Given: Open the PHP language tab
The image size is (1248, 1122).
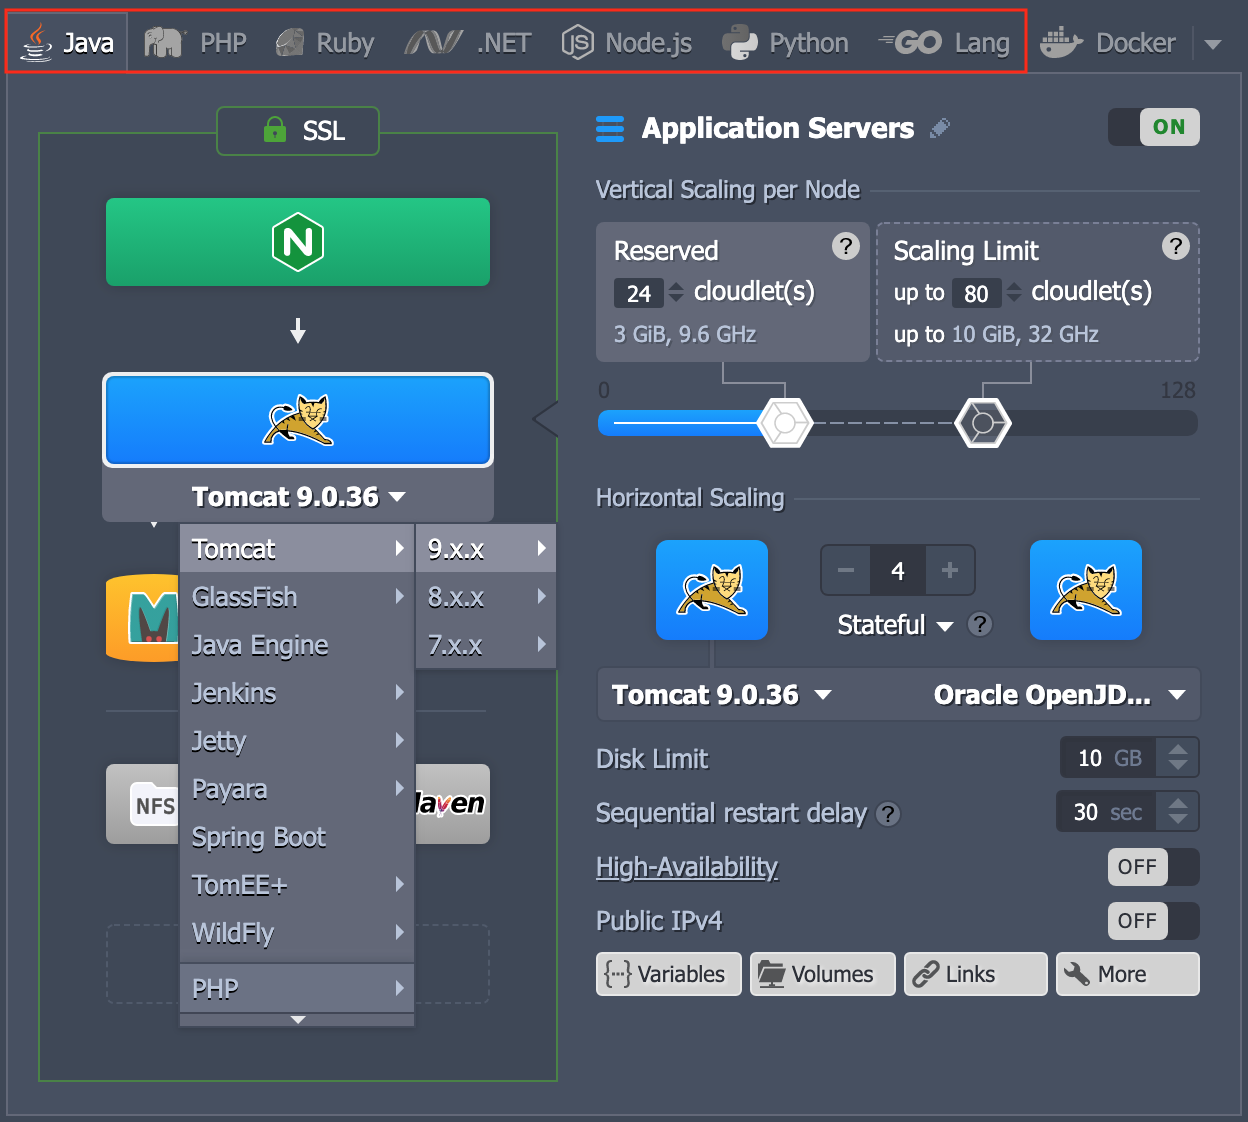Looking at the screenshot, I should [195, 43].
